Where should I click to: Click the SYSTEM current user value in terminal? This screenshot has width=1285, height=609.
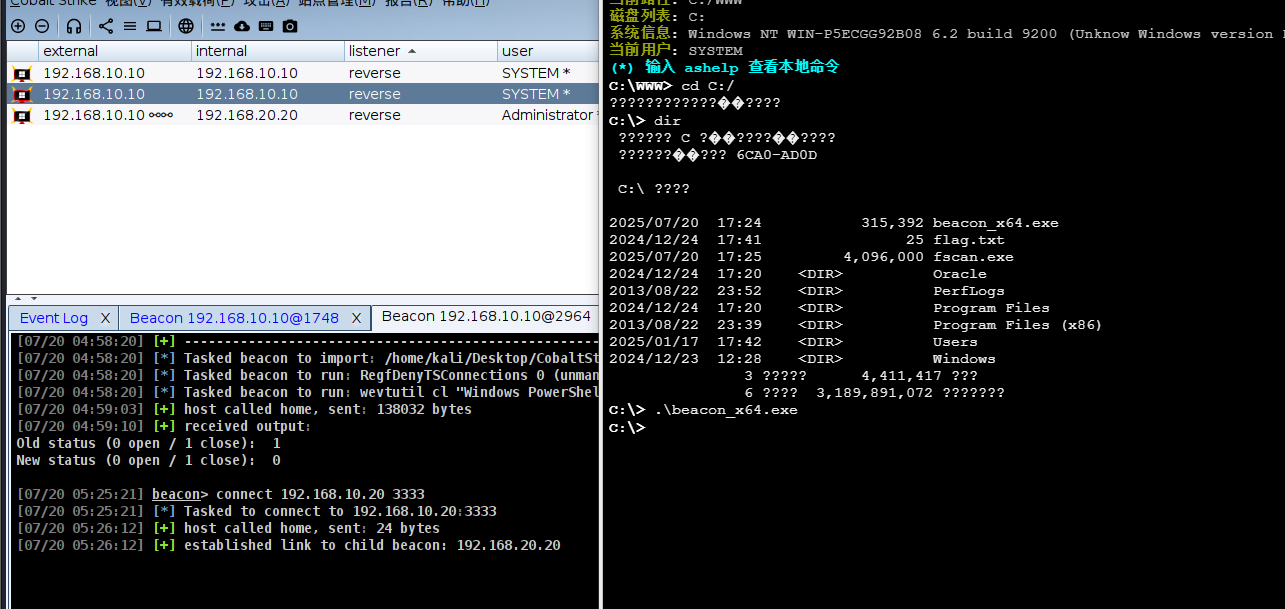click(x=716, y=50)
